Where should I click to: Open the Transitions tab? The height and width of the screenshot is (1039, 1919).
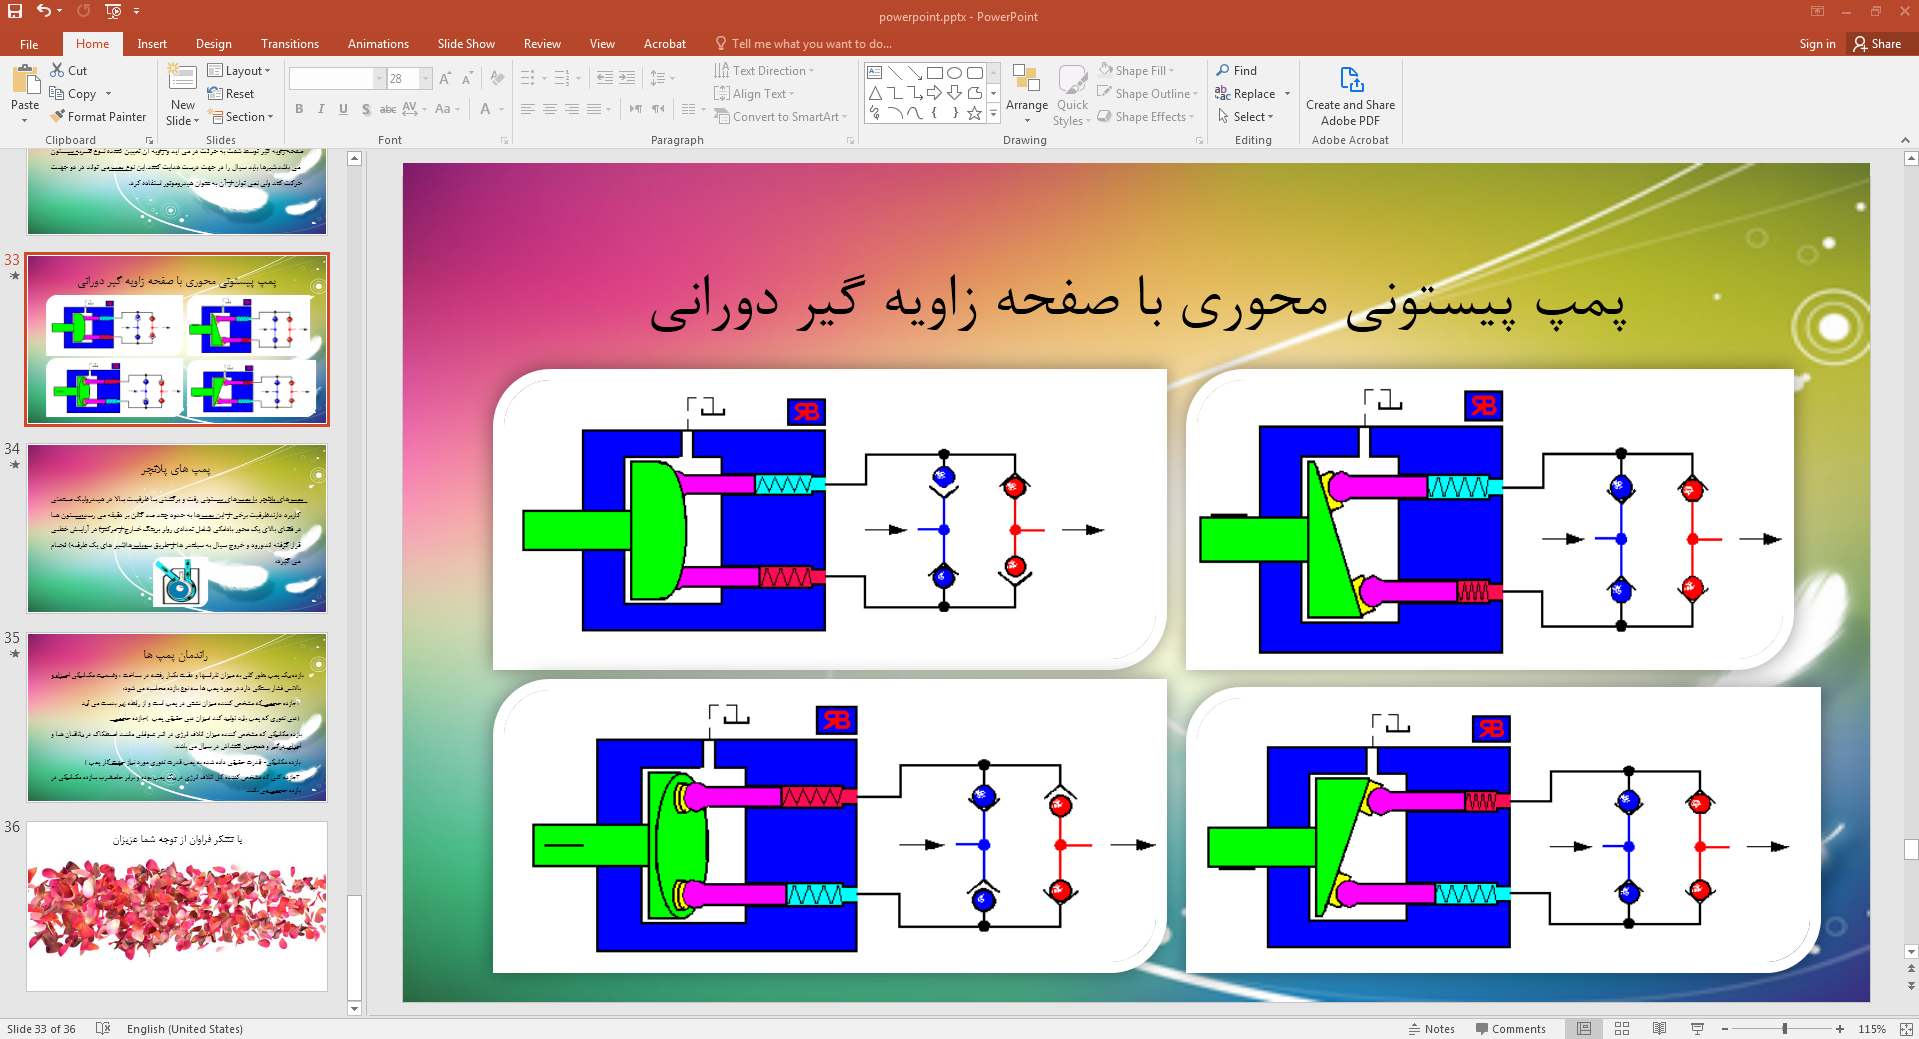290,44
